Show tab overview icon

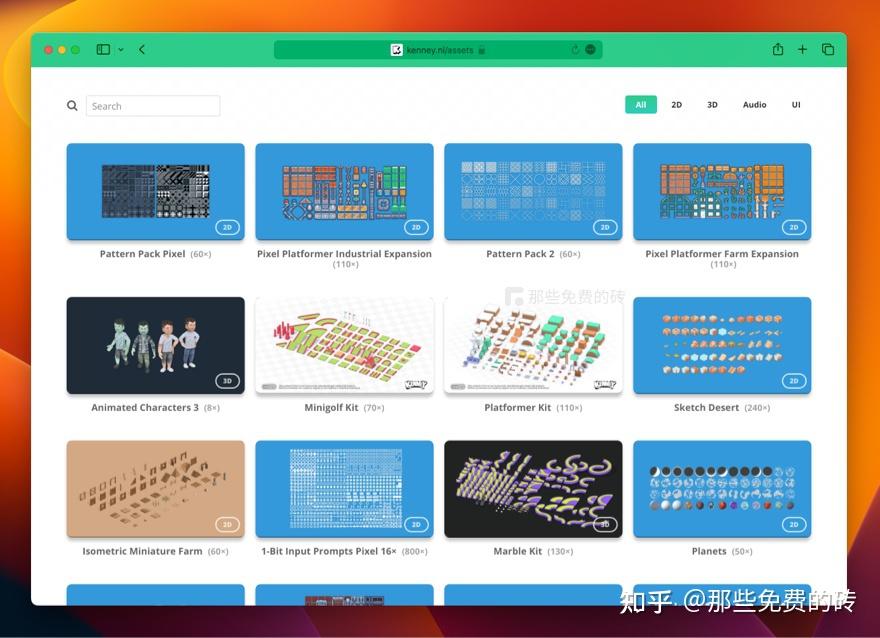click(828, 49)
